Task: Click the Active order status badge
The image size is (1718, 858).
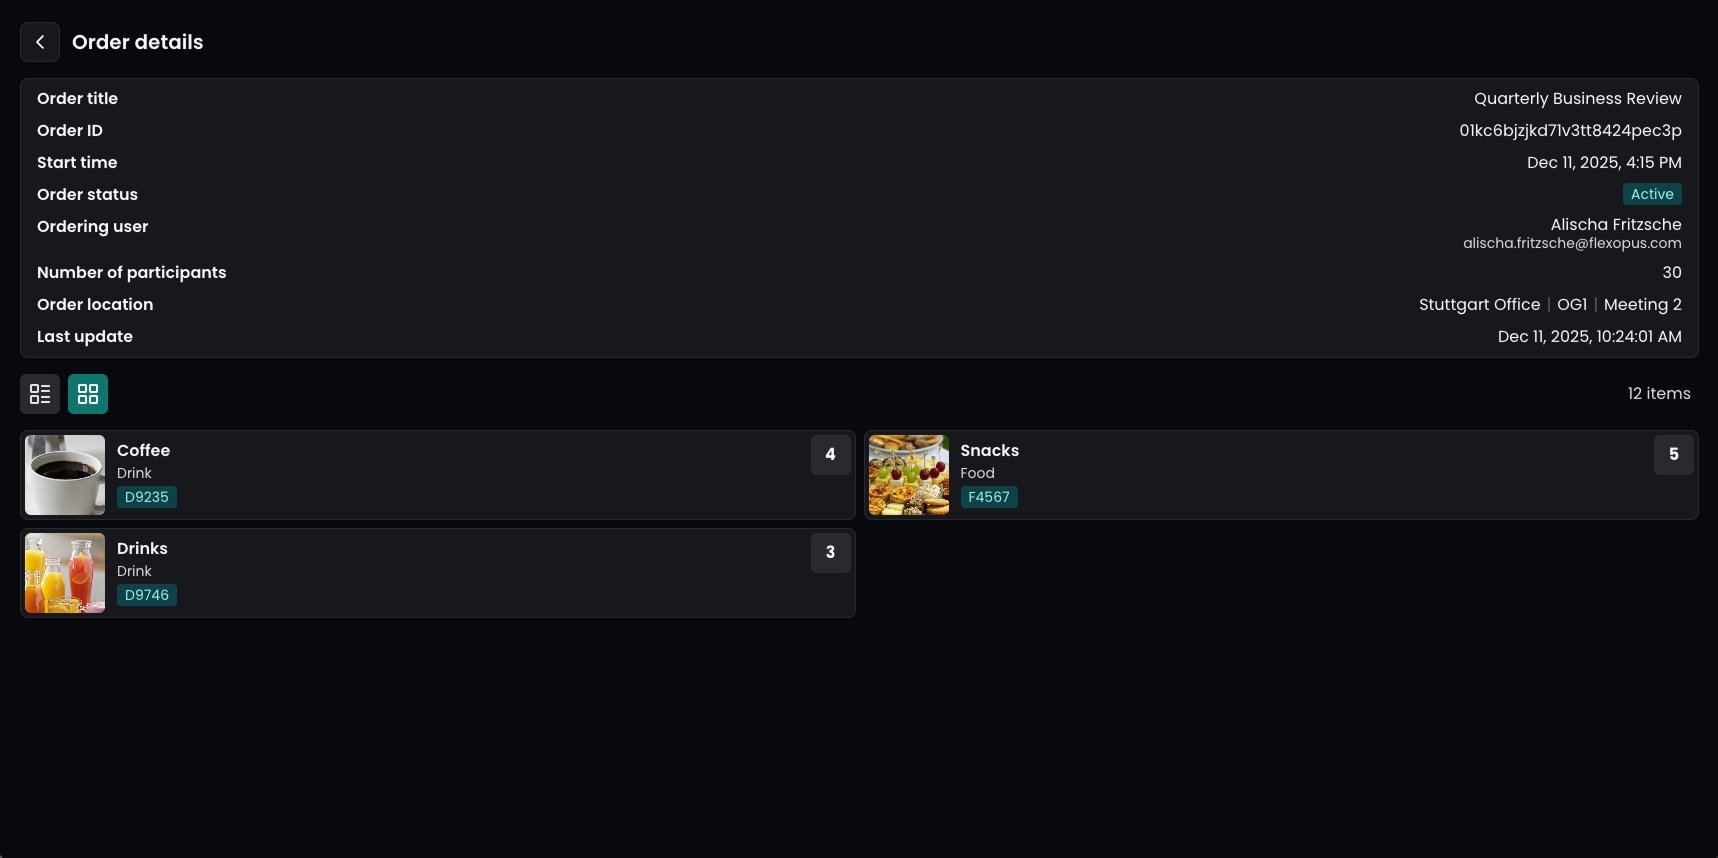Action: [1651, 194]
